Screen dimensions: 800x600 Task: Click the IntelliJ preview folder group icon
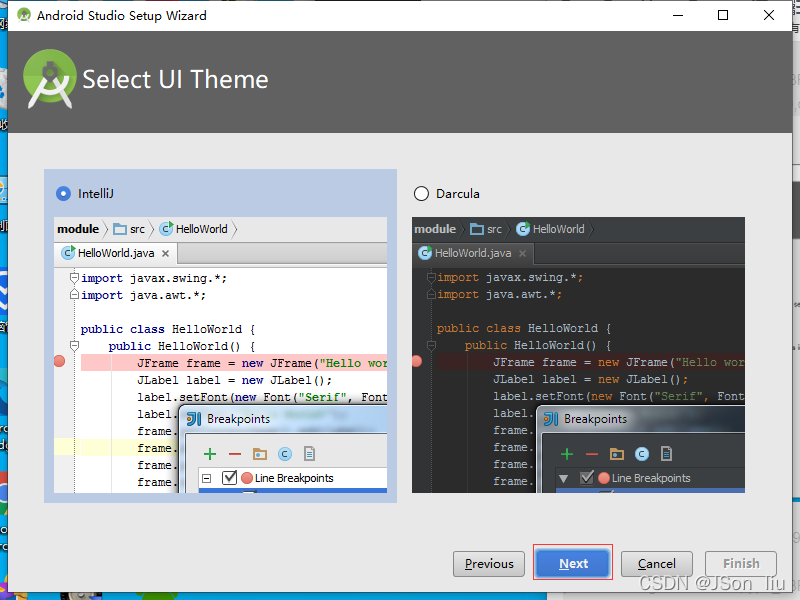tap(260, 454)
